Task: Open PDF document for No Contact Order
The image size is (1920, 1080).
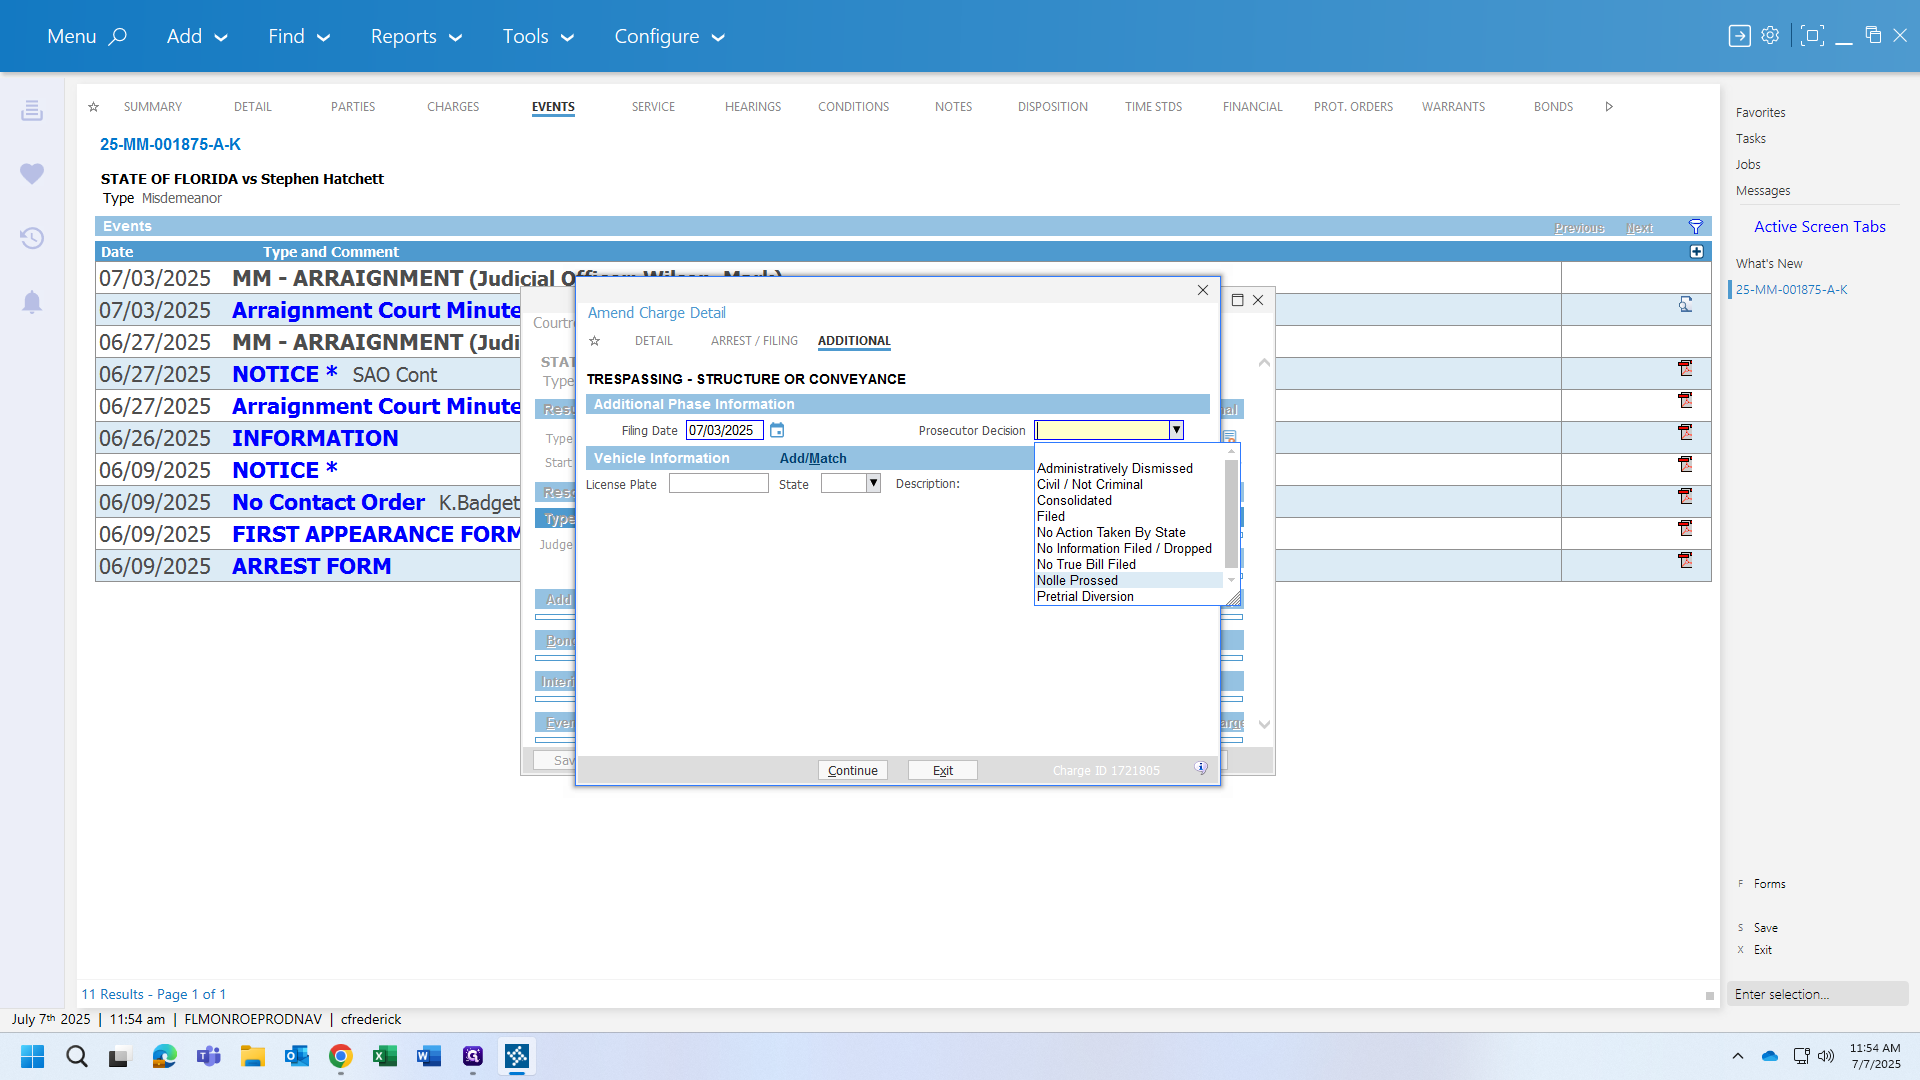Action: [x=1685, y=497]
